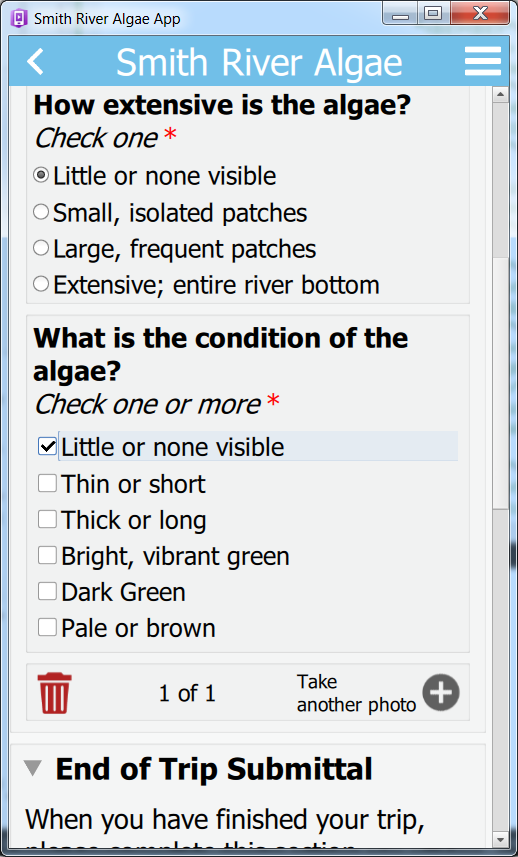518x857 pixels.
Task: Collapse End of Trip Submittal section
Action: pos(33,768)
